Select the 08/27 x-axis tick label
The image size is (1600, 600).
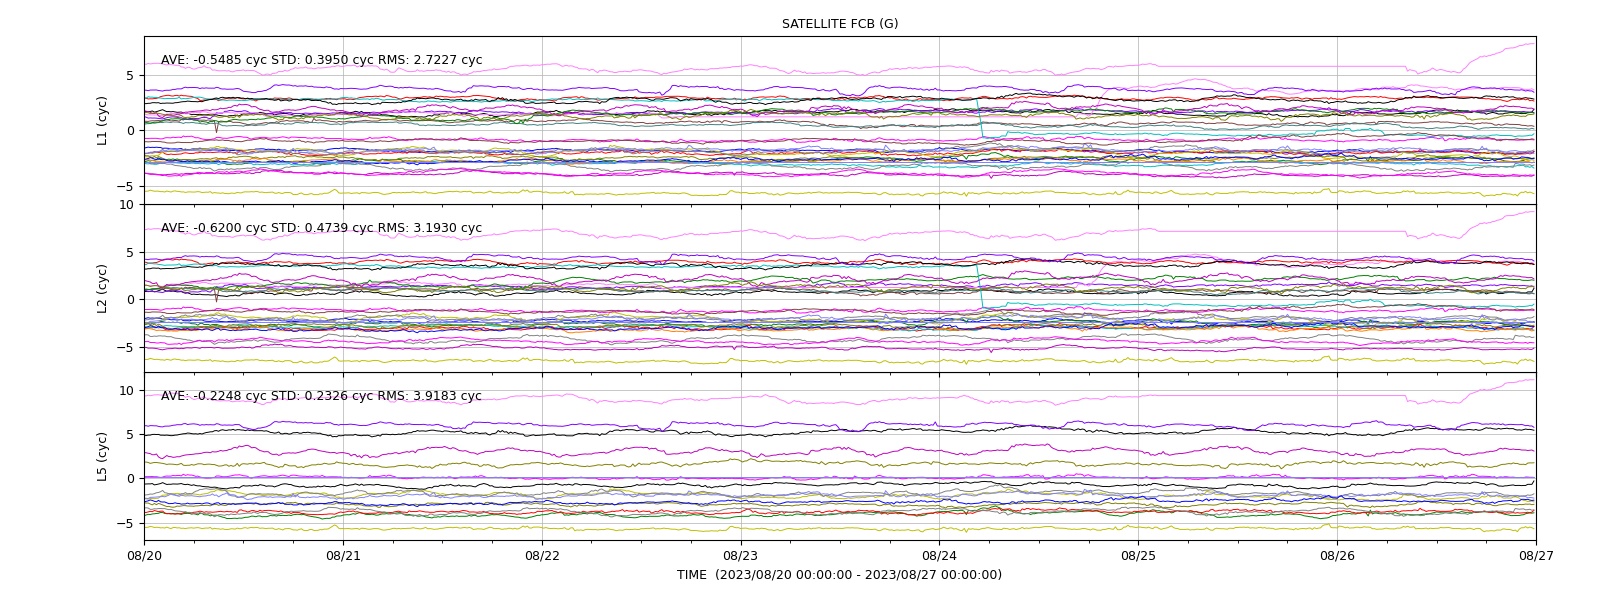click(x=1535, y=555)
